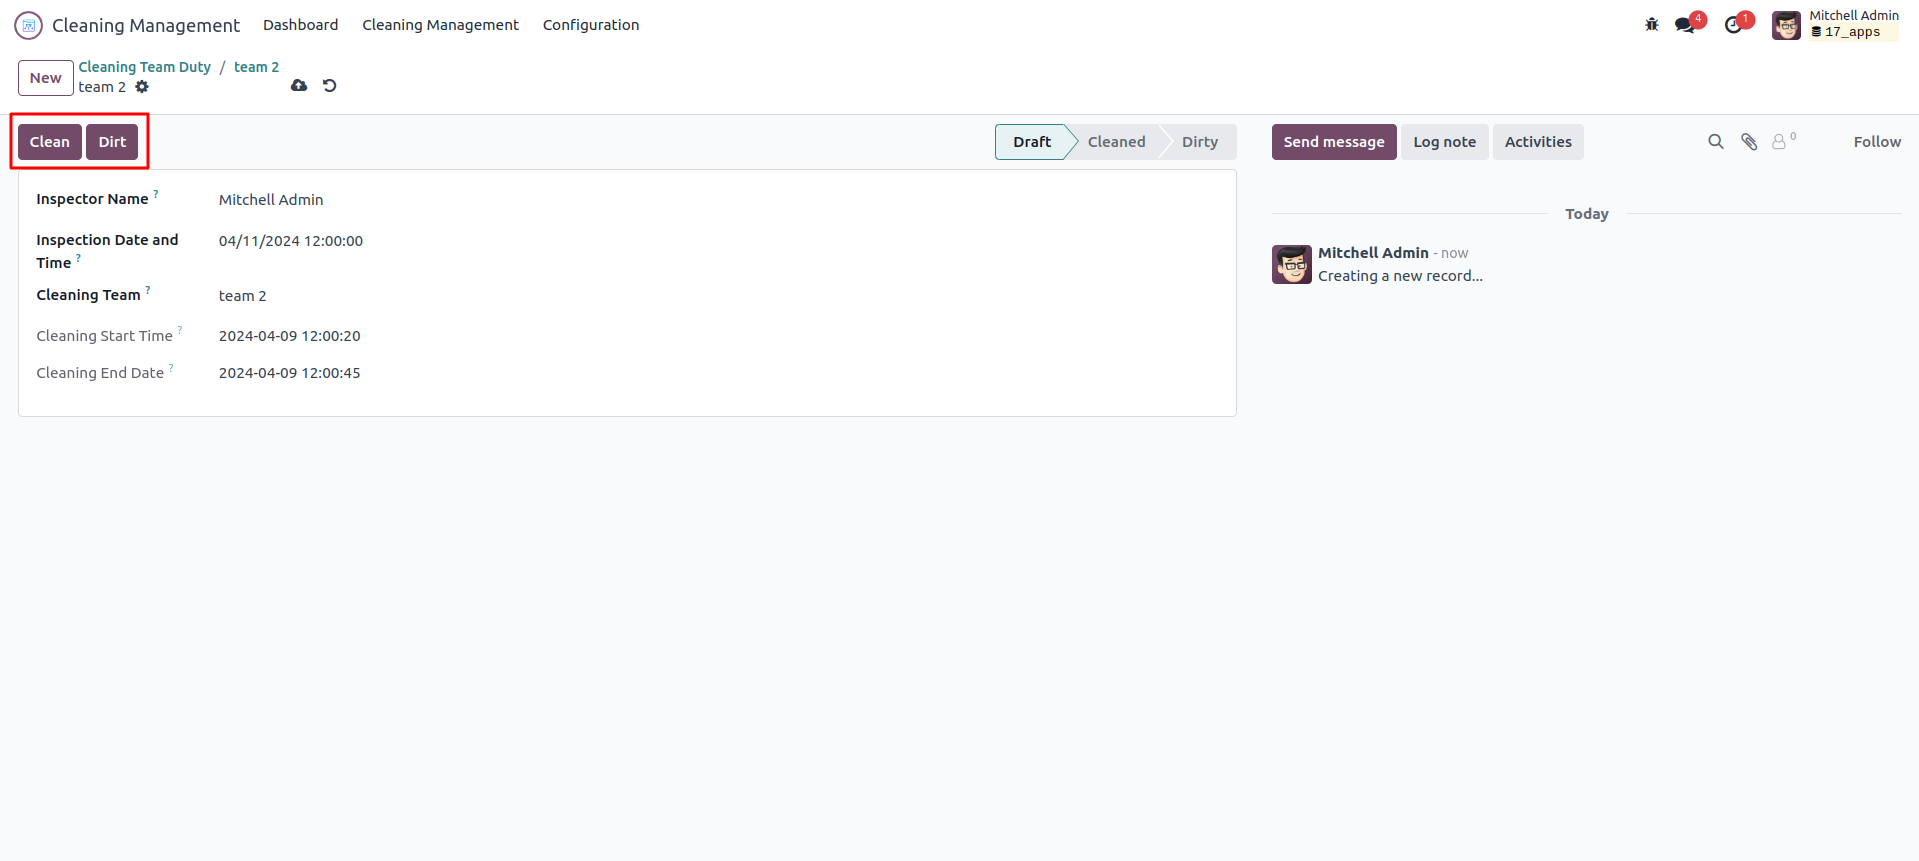The height and width of the screenshot is (861, 1919).
Task: Click Mitchell Admin author name in chatter
Action: pos(1373,253)
